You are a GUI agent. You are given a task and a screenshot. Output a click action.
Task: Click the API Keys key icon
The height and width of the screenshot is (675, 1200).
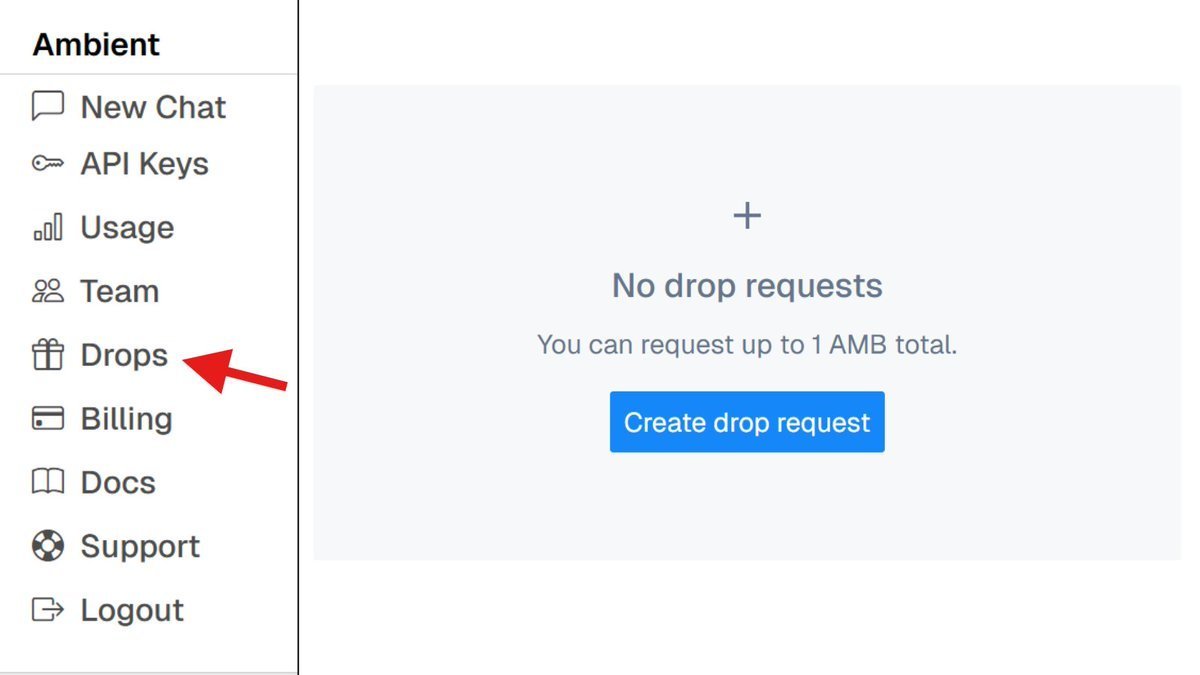pyautogui.click(x=48, y=164)
